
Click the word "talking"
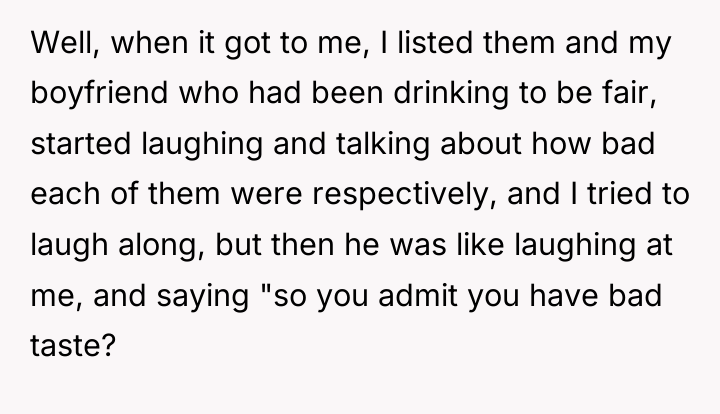[383, 144]
